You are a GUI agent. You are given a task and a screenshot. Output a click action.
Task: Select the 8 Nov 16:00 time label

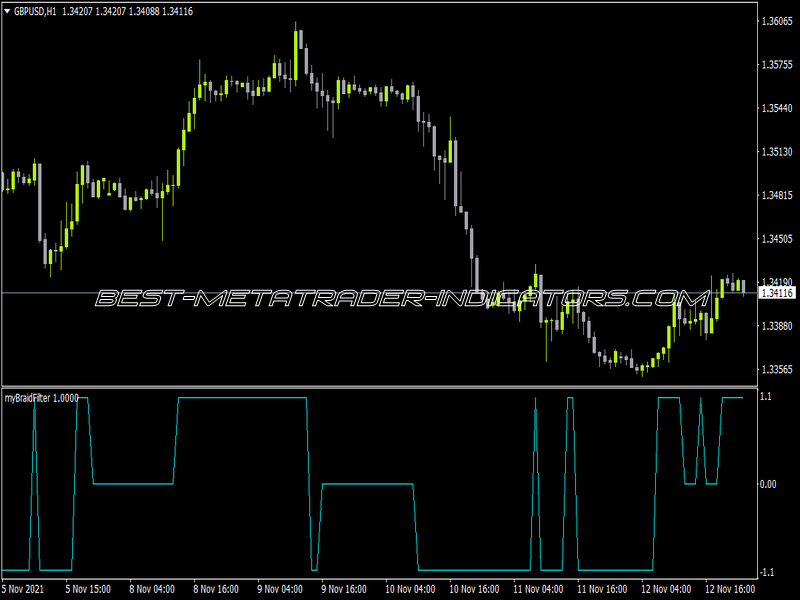tap(216, 589)
